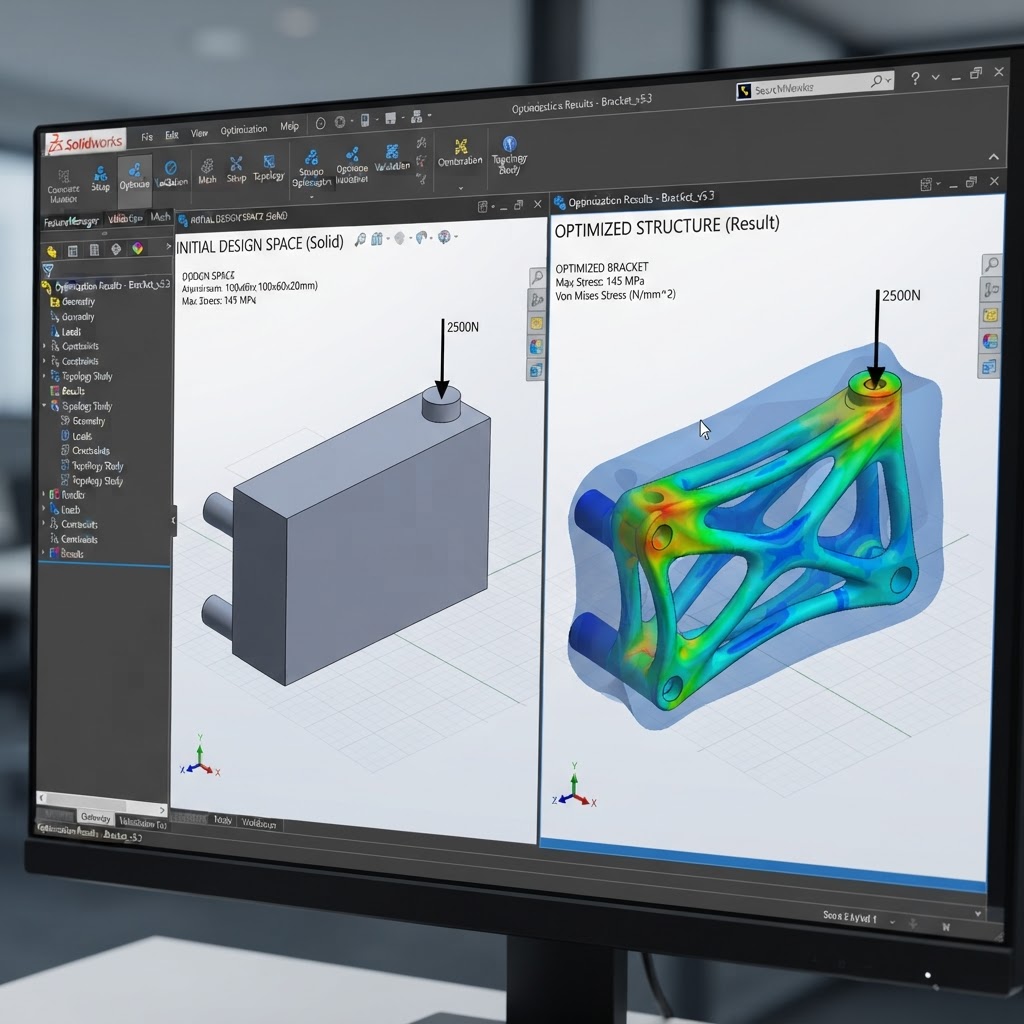
Task: Click zoom icon beside Initial Design Space heading
Action: (x=360, y=240)
